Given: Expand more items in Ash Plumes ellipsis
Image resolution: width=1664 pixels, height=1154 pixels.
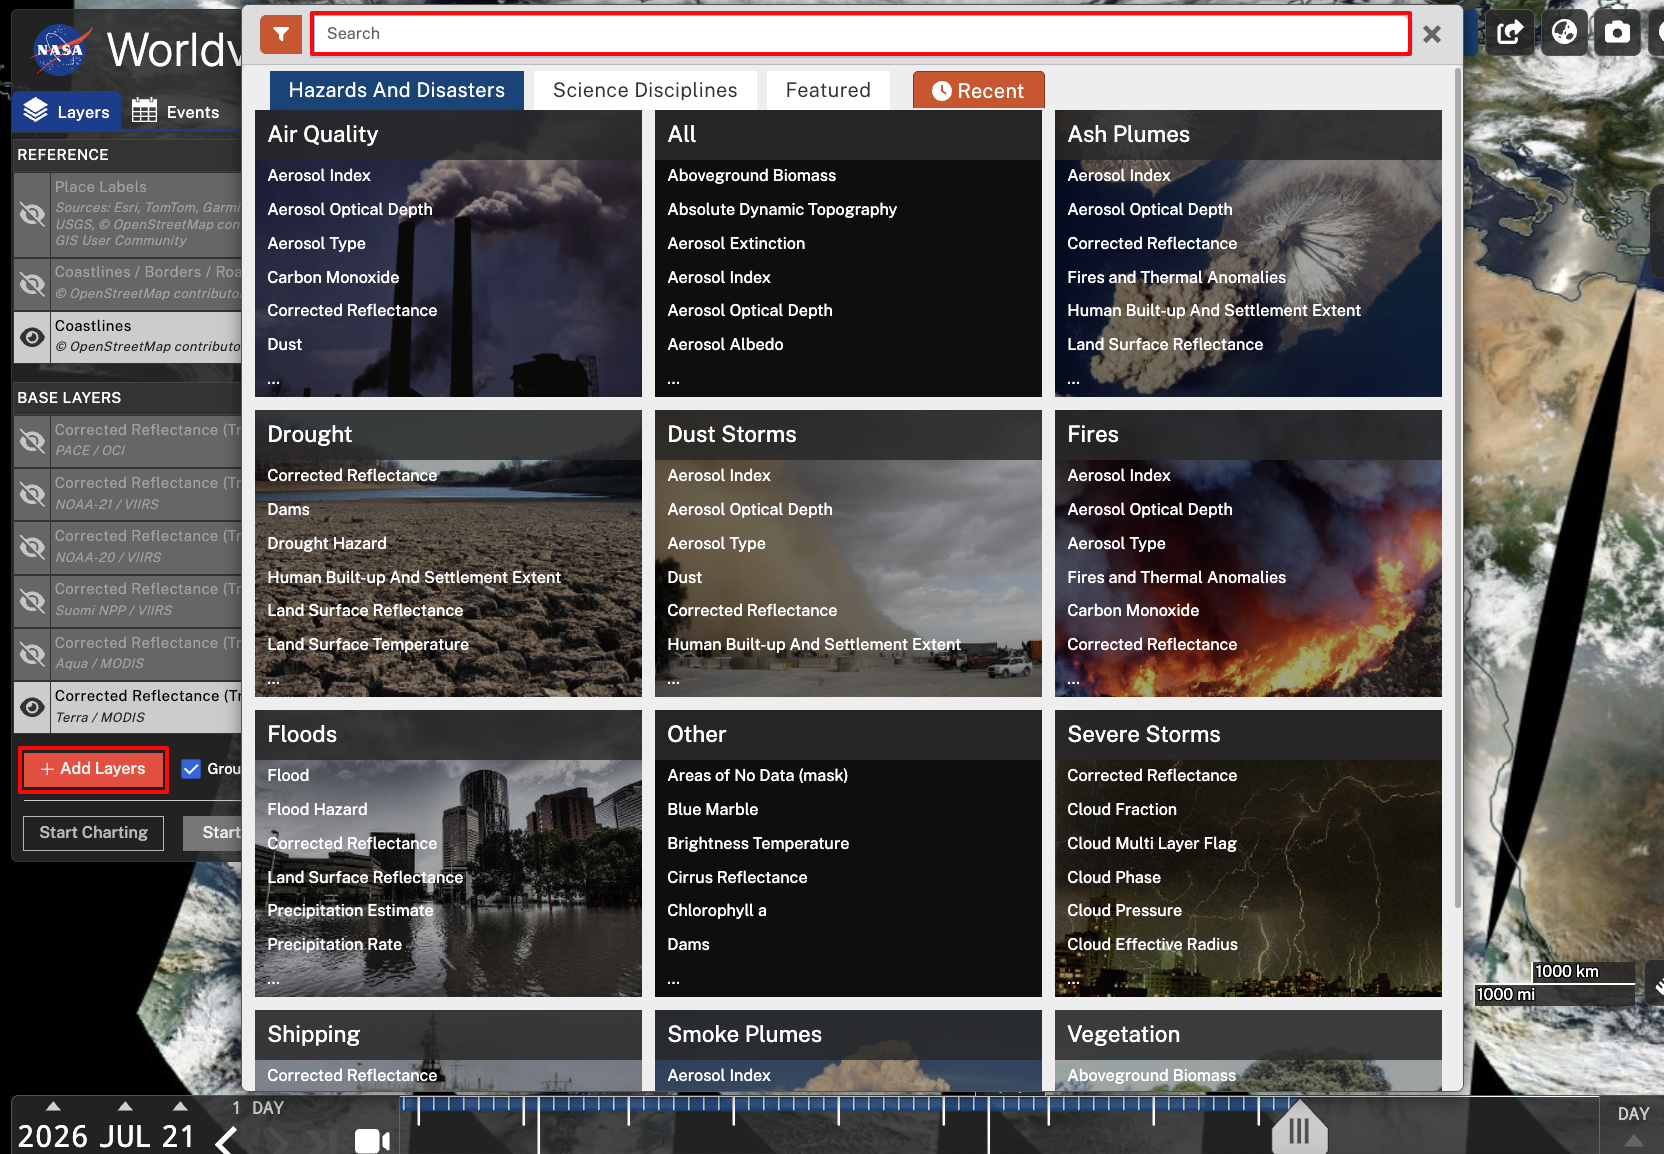Looking at the screenshot, I should coord(1074,380).
